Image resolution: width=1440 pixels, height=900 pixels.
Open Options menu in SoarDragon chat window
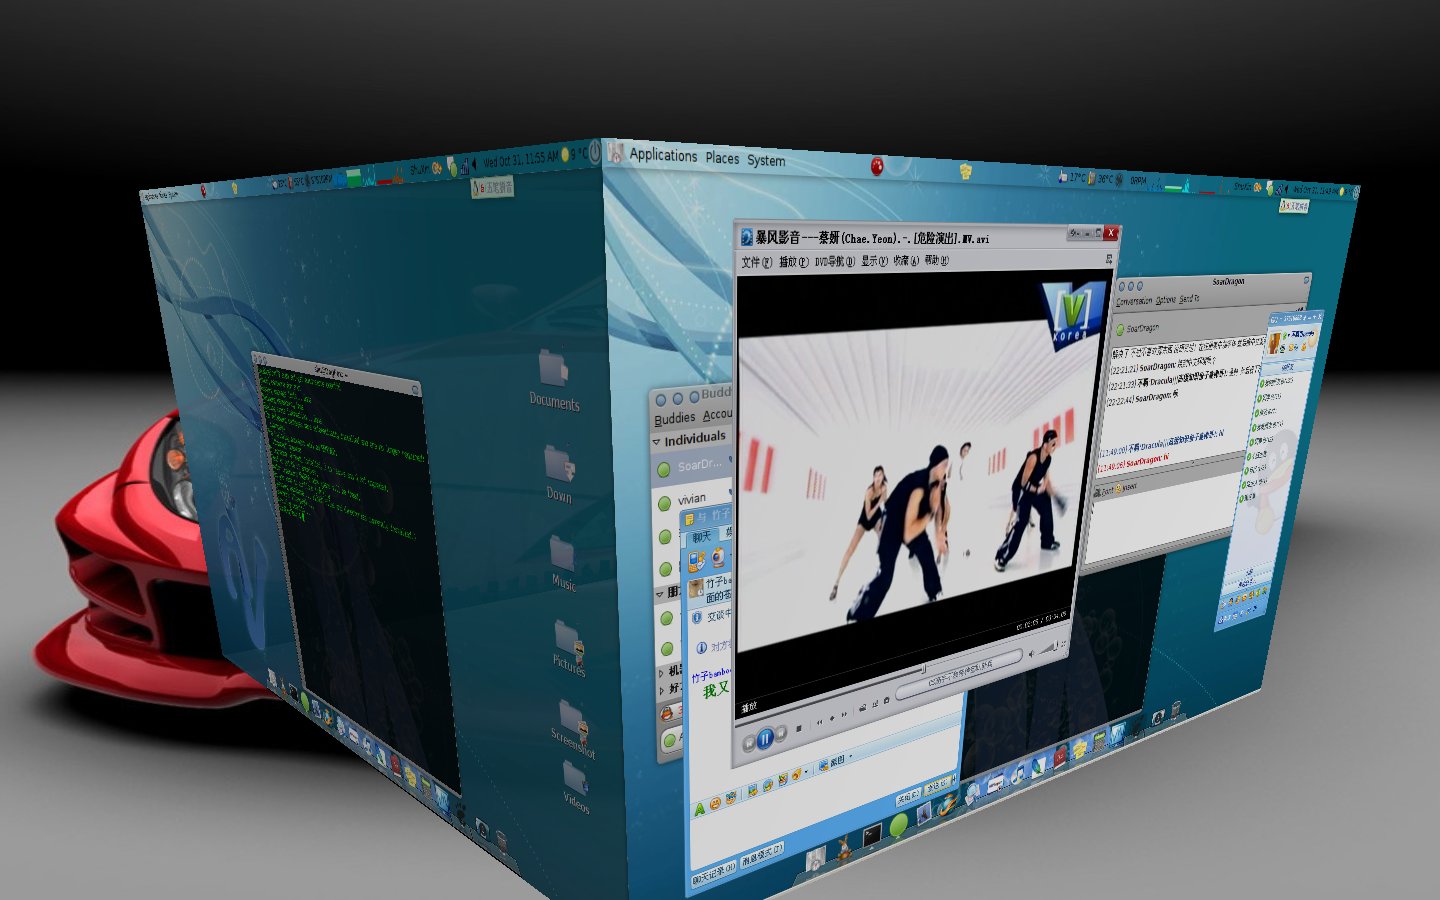pyautogui.click(x=1166, y=300)
